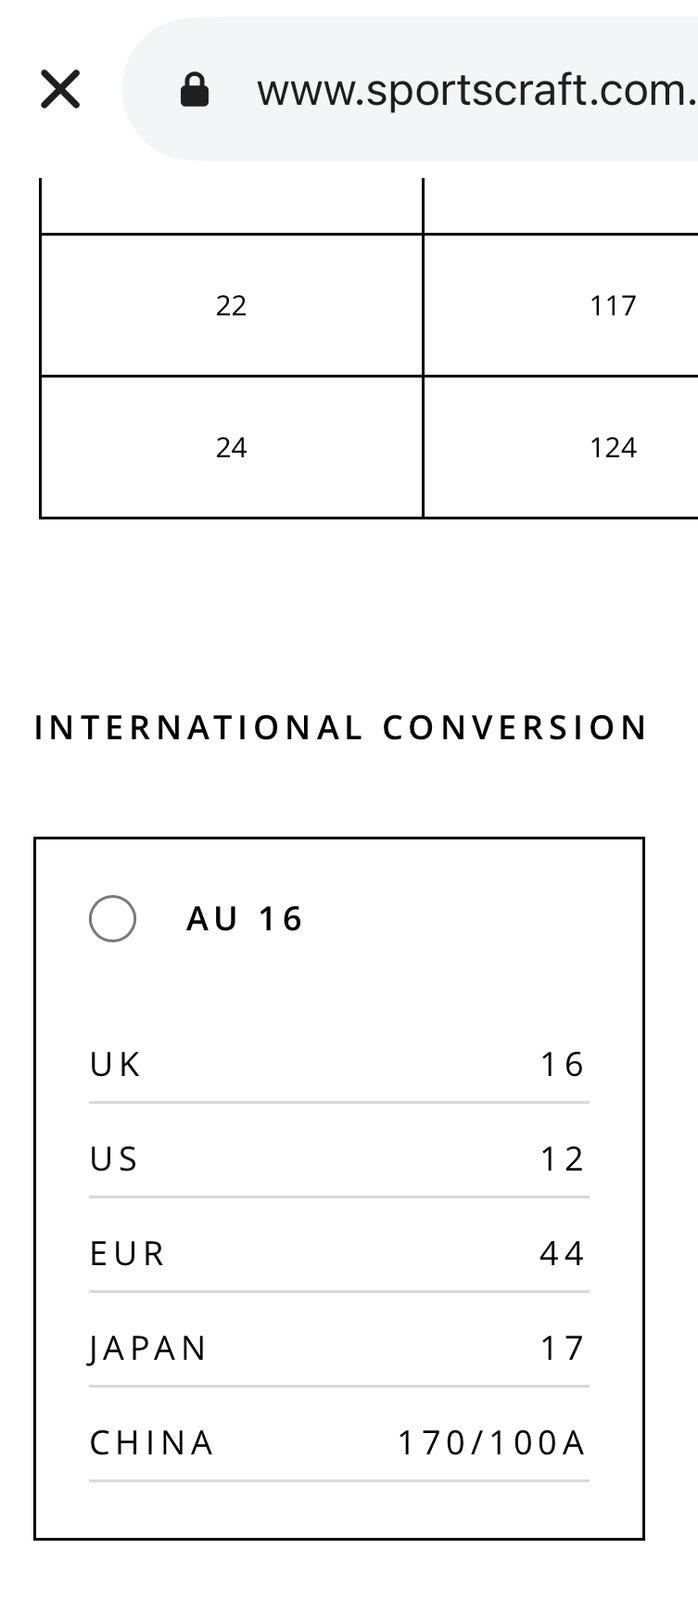Select the CHINA conversion row

tap(339, 1442)
